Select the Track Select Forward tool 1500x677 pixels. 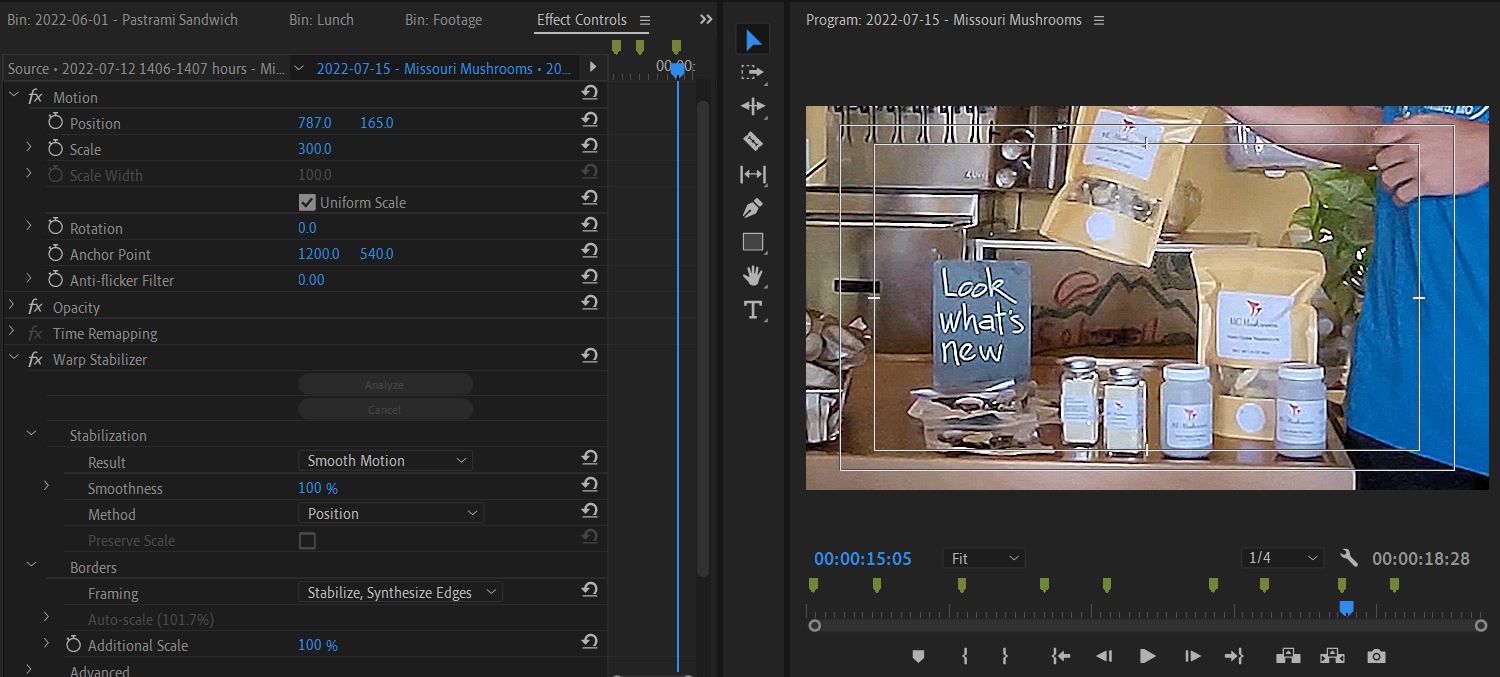753,73
